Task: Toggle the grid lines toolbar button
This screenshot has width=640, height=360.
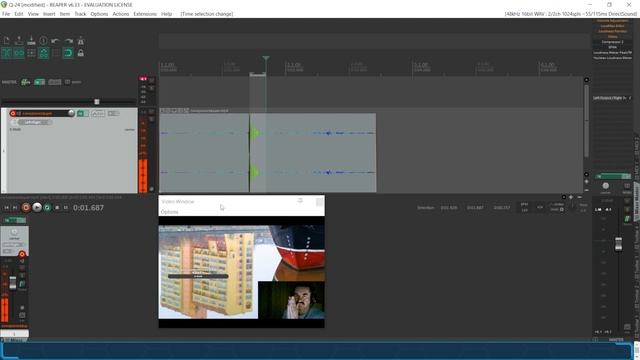Action: [x=56, y=53]
